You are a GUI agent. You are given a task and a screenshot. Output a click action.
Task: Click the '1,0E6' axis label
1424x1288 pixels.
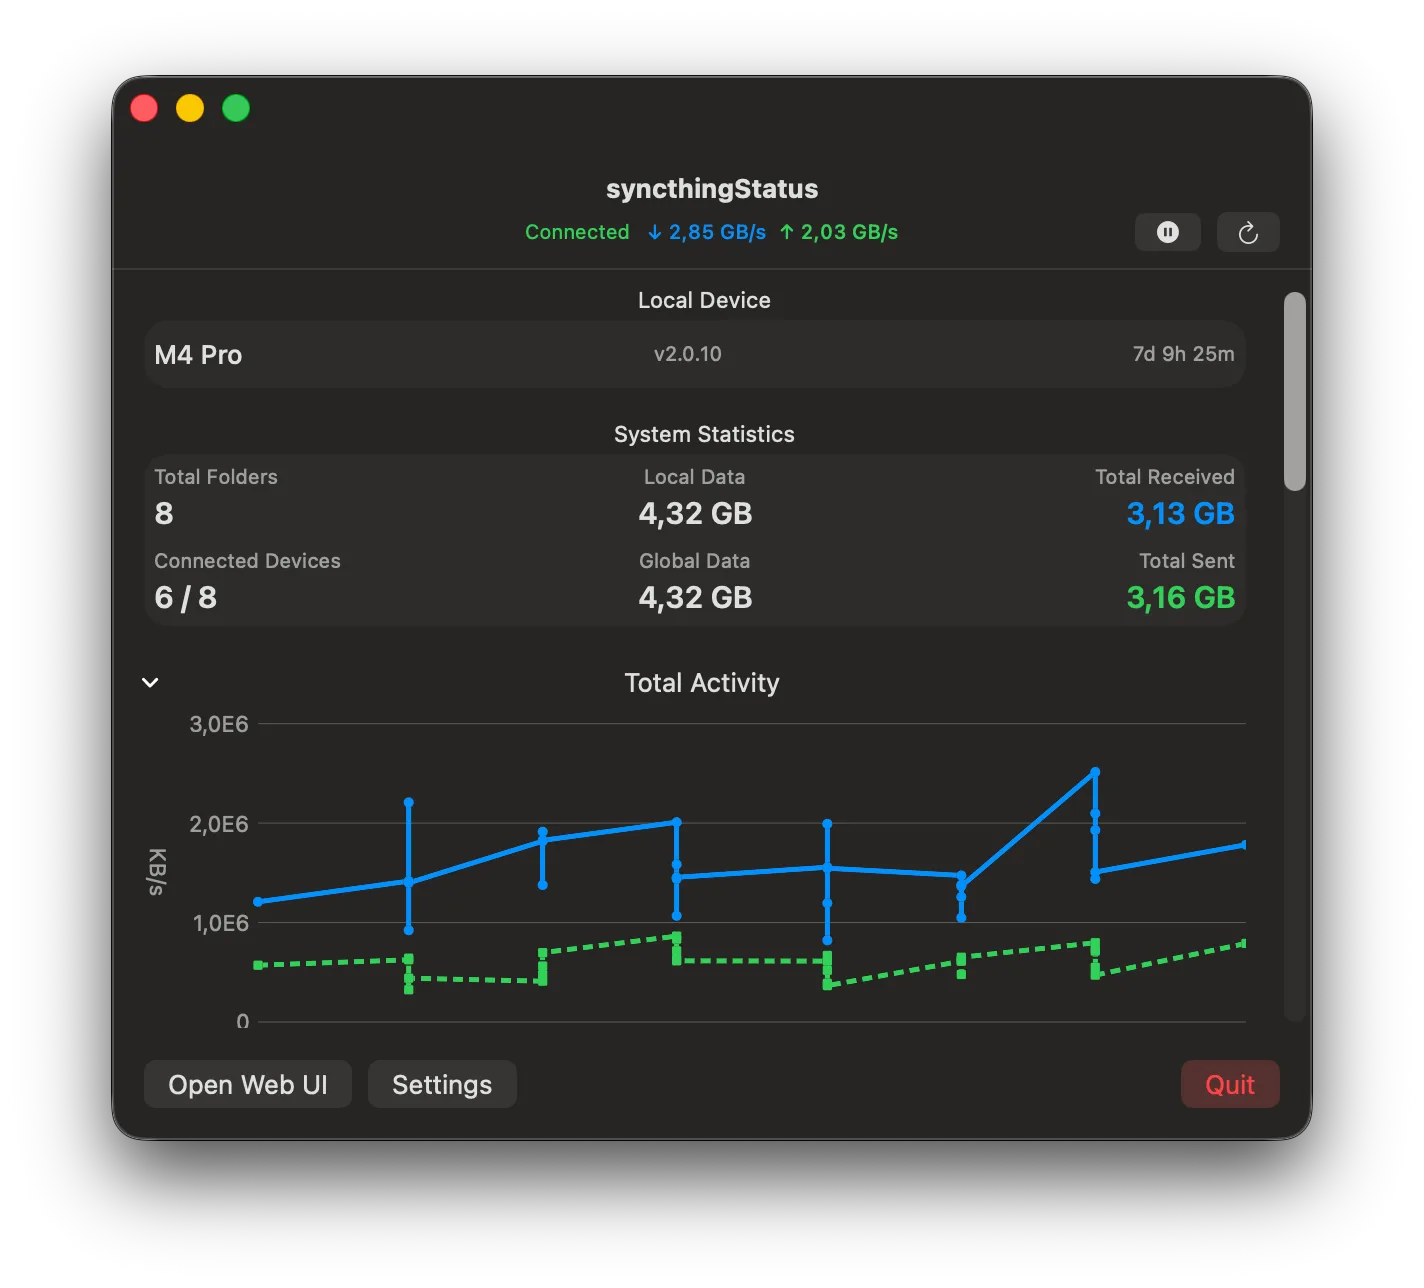220,923
